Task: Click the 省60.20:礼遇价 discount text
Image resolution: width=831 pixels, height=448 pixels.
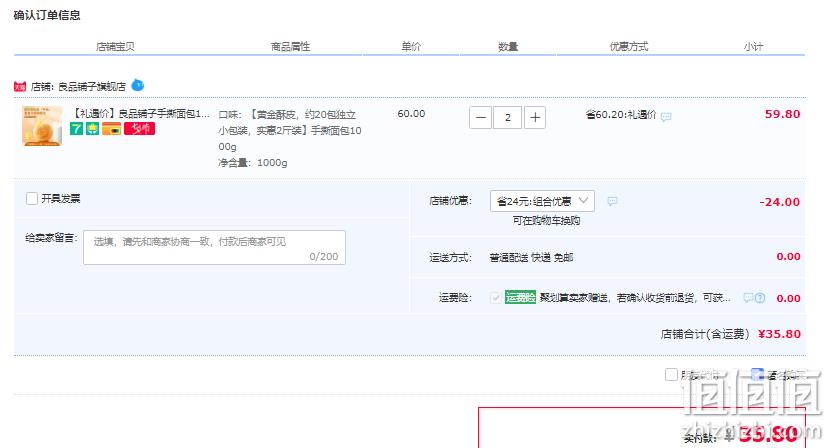Action: coord(621,115)
